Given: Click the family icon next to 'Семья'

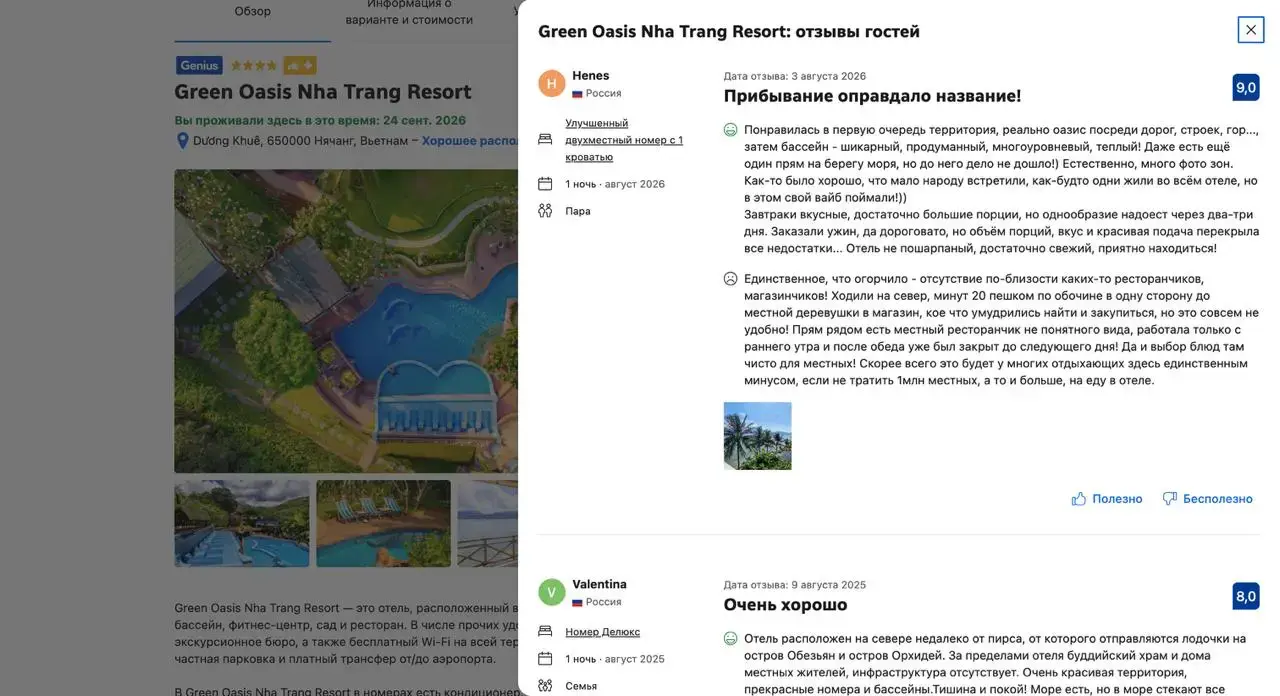Looking at the screenshot, I should (x=545, y=686).
